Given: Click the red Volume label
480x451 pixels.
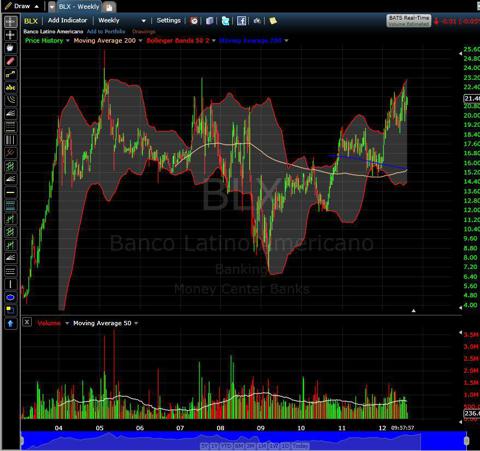Looking at the screenshot, I should tap(49, 323).
